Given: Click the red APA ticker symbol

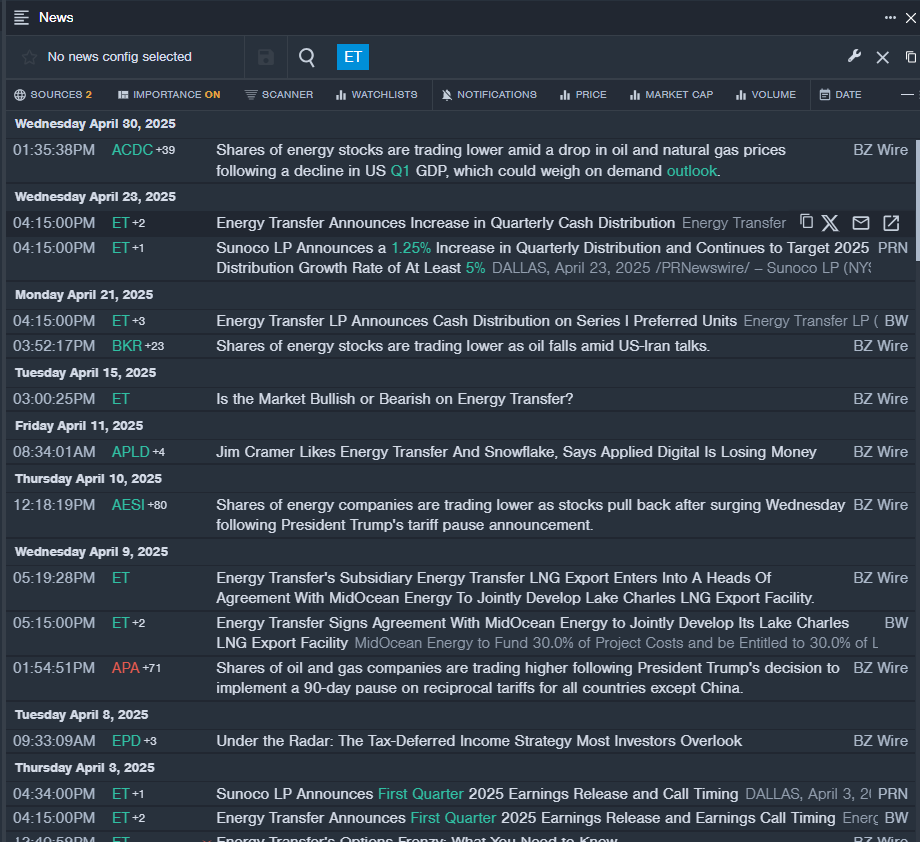Looking at the screenshot, I should click(126, 668).
